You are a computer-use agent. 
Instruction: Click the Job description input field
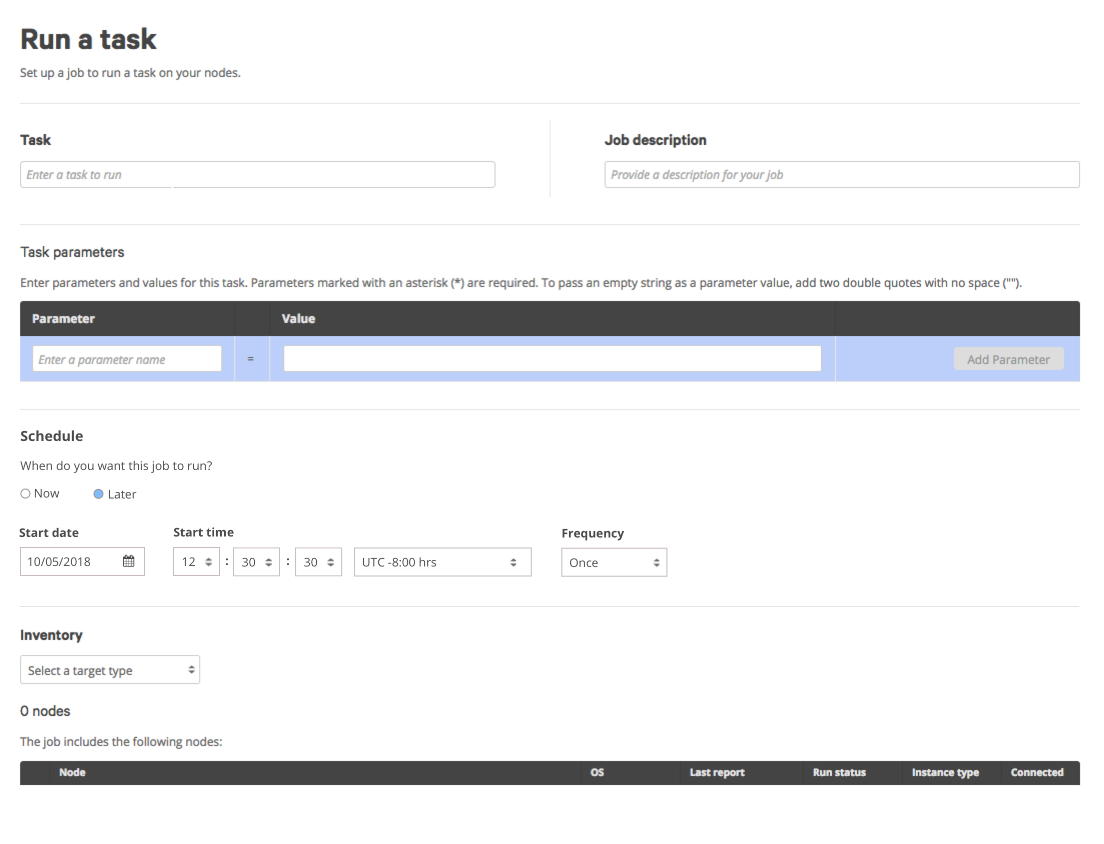tap(842, 175)
